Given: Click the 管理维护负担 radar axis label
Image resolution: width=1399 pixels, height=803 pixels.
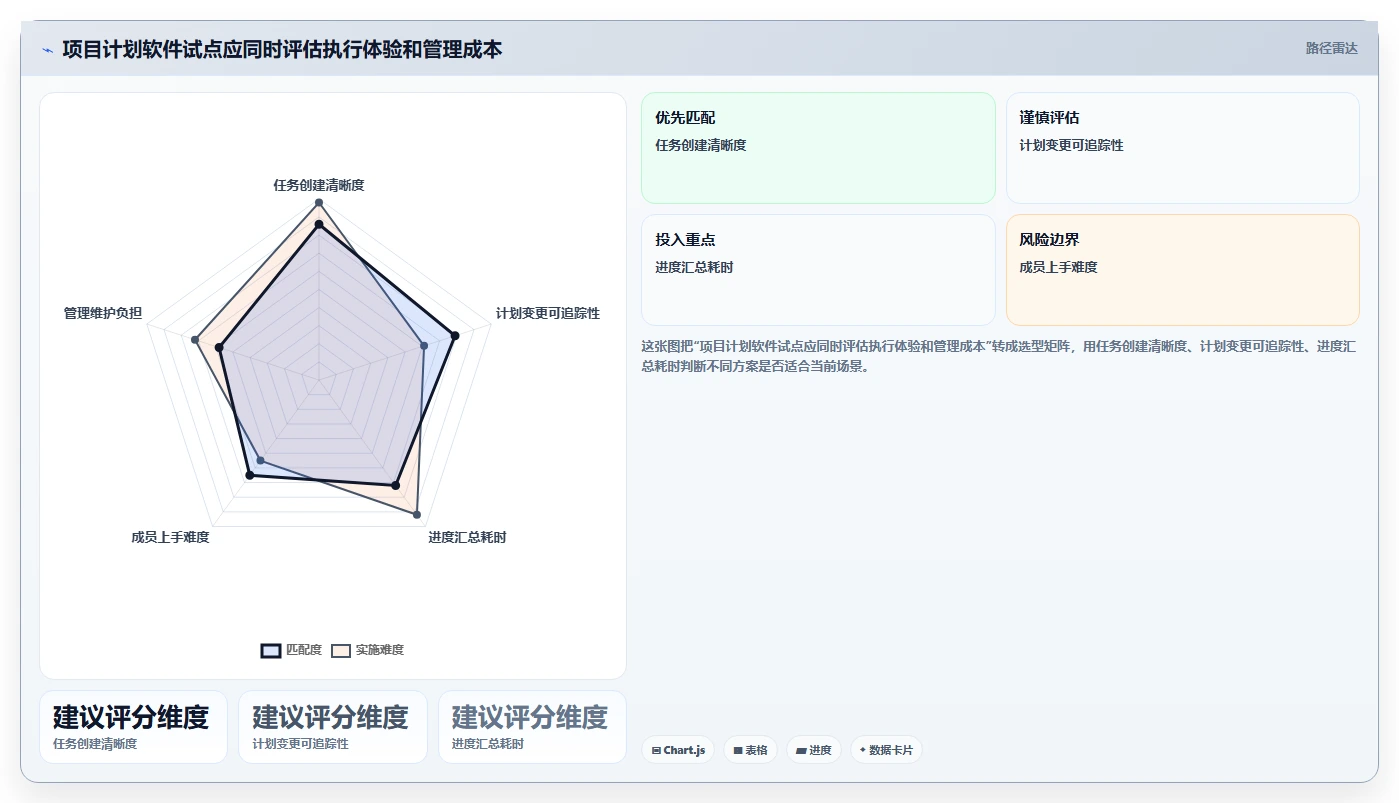Looking at the screenshot, I should (x=103, y=313).
